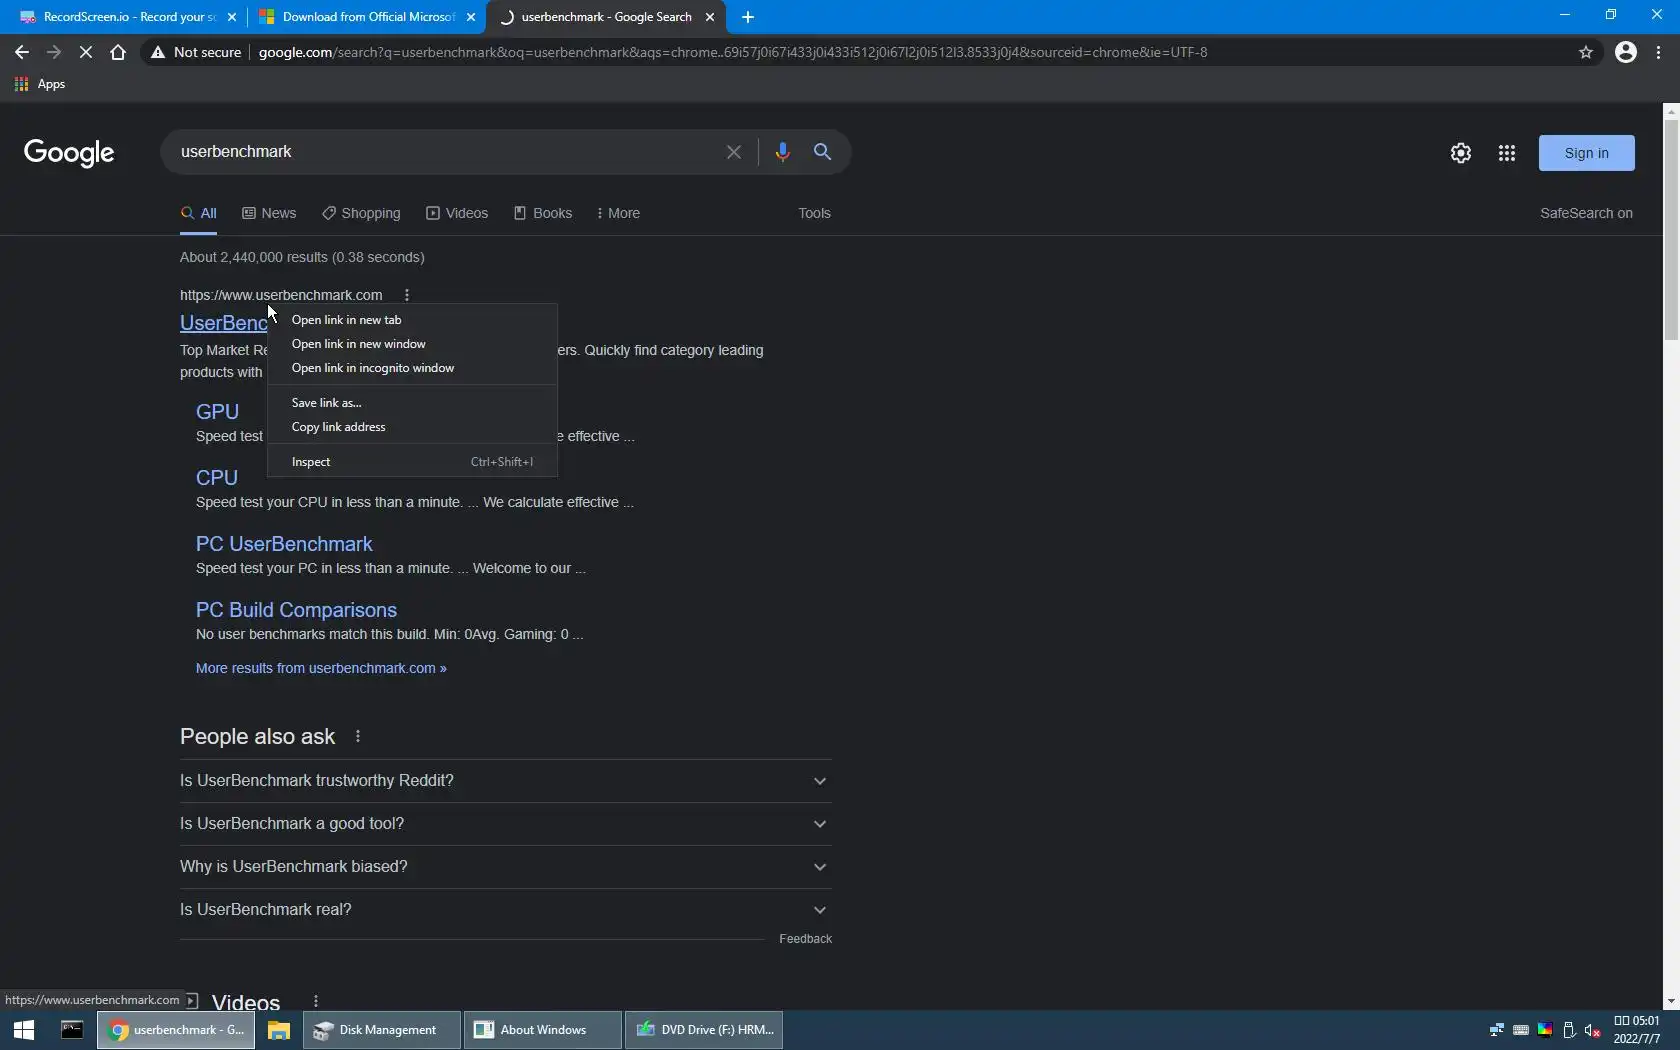Select Copy link address
Screen dimensions: 1680x1050
click(412, 427)
